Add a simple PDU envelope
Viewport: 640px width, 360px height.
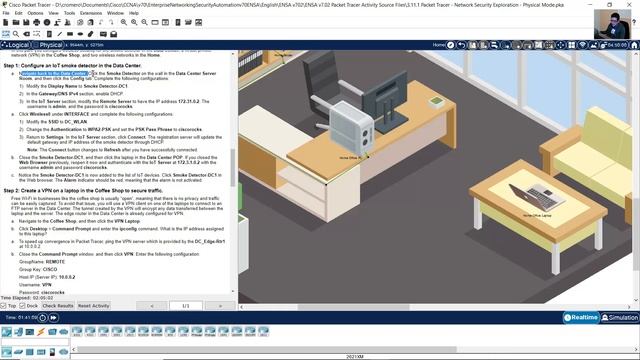103,34
